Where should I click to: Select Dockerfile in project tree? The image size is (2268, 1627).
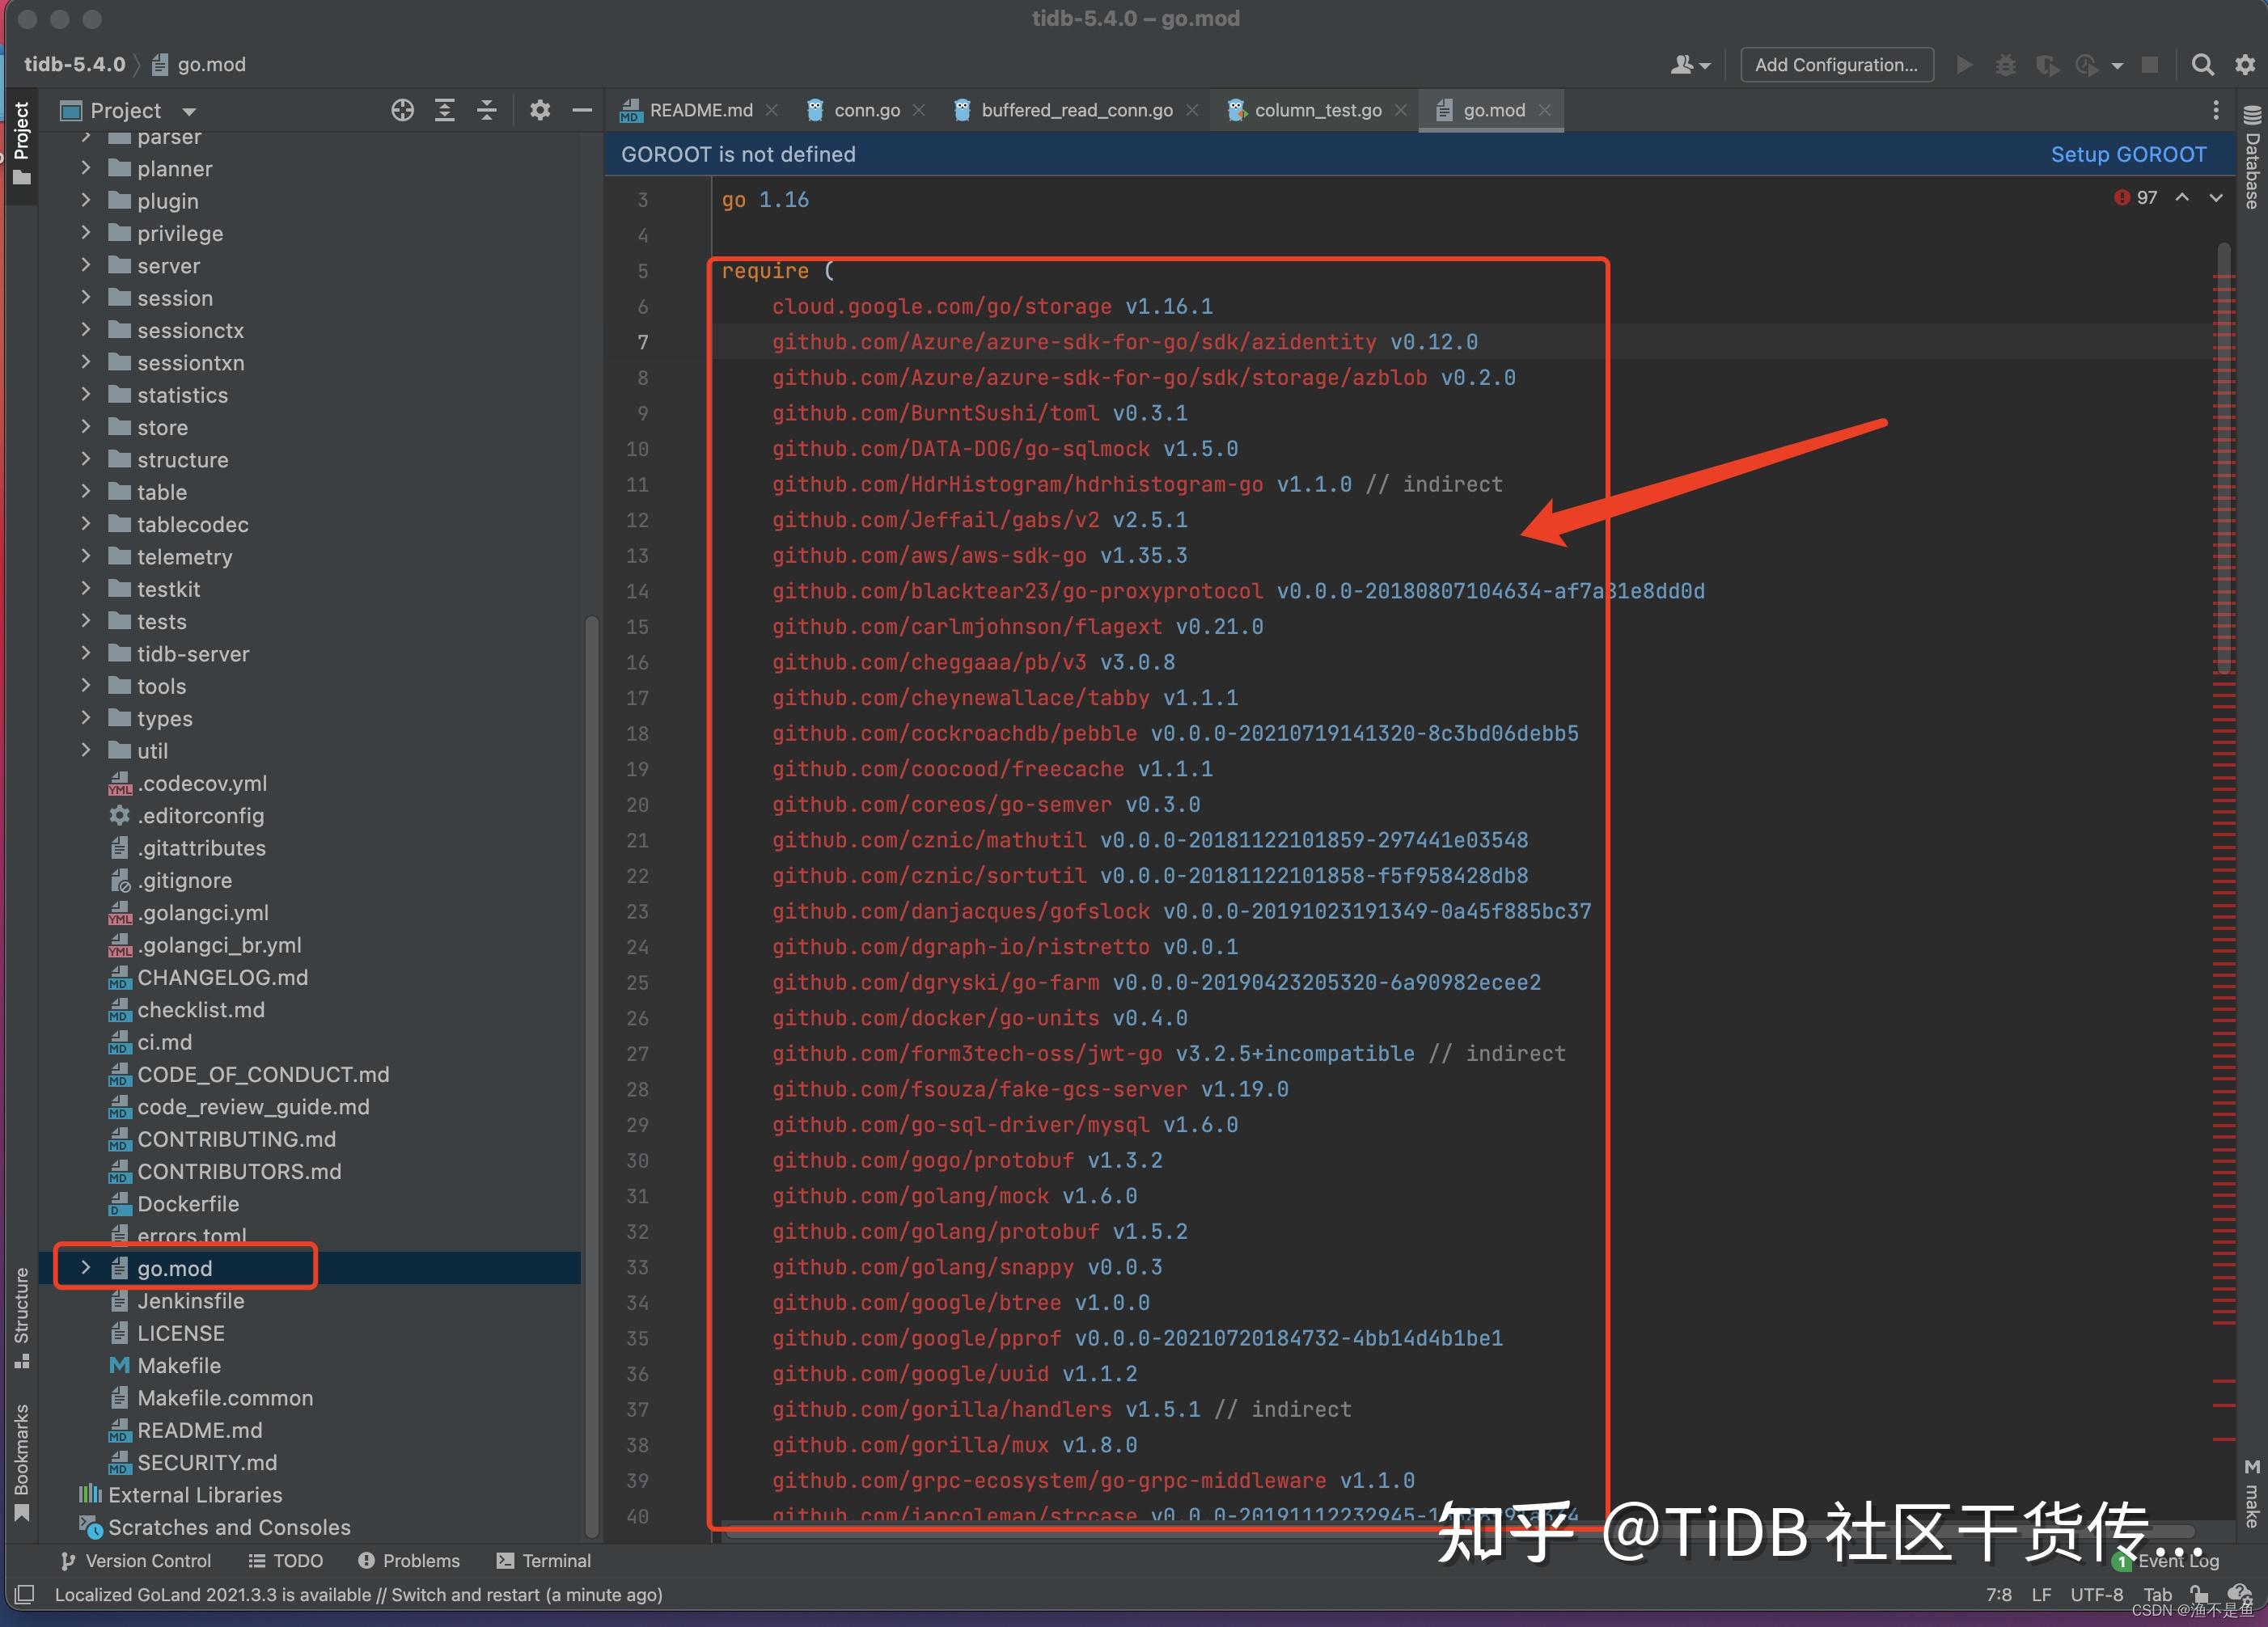tap(188, 1203)
